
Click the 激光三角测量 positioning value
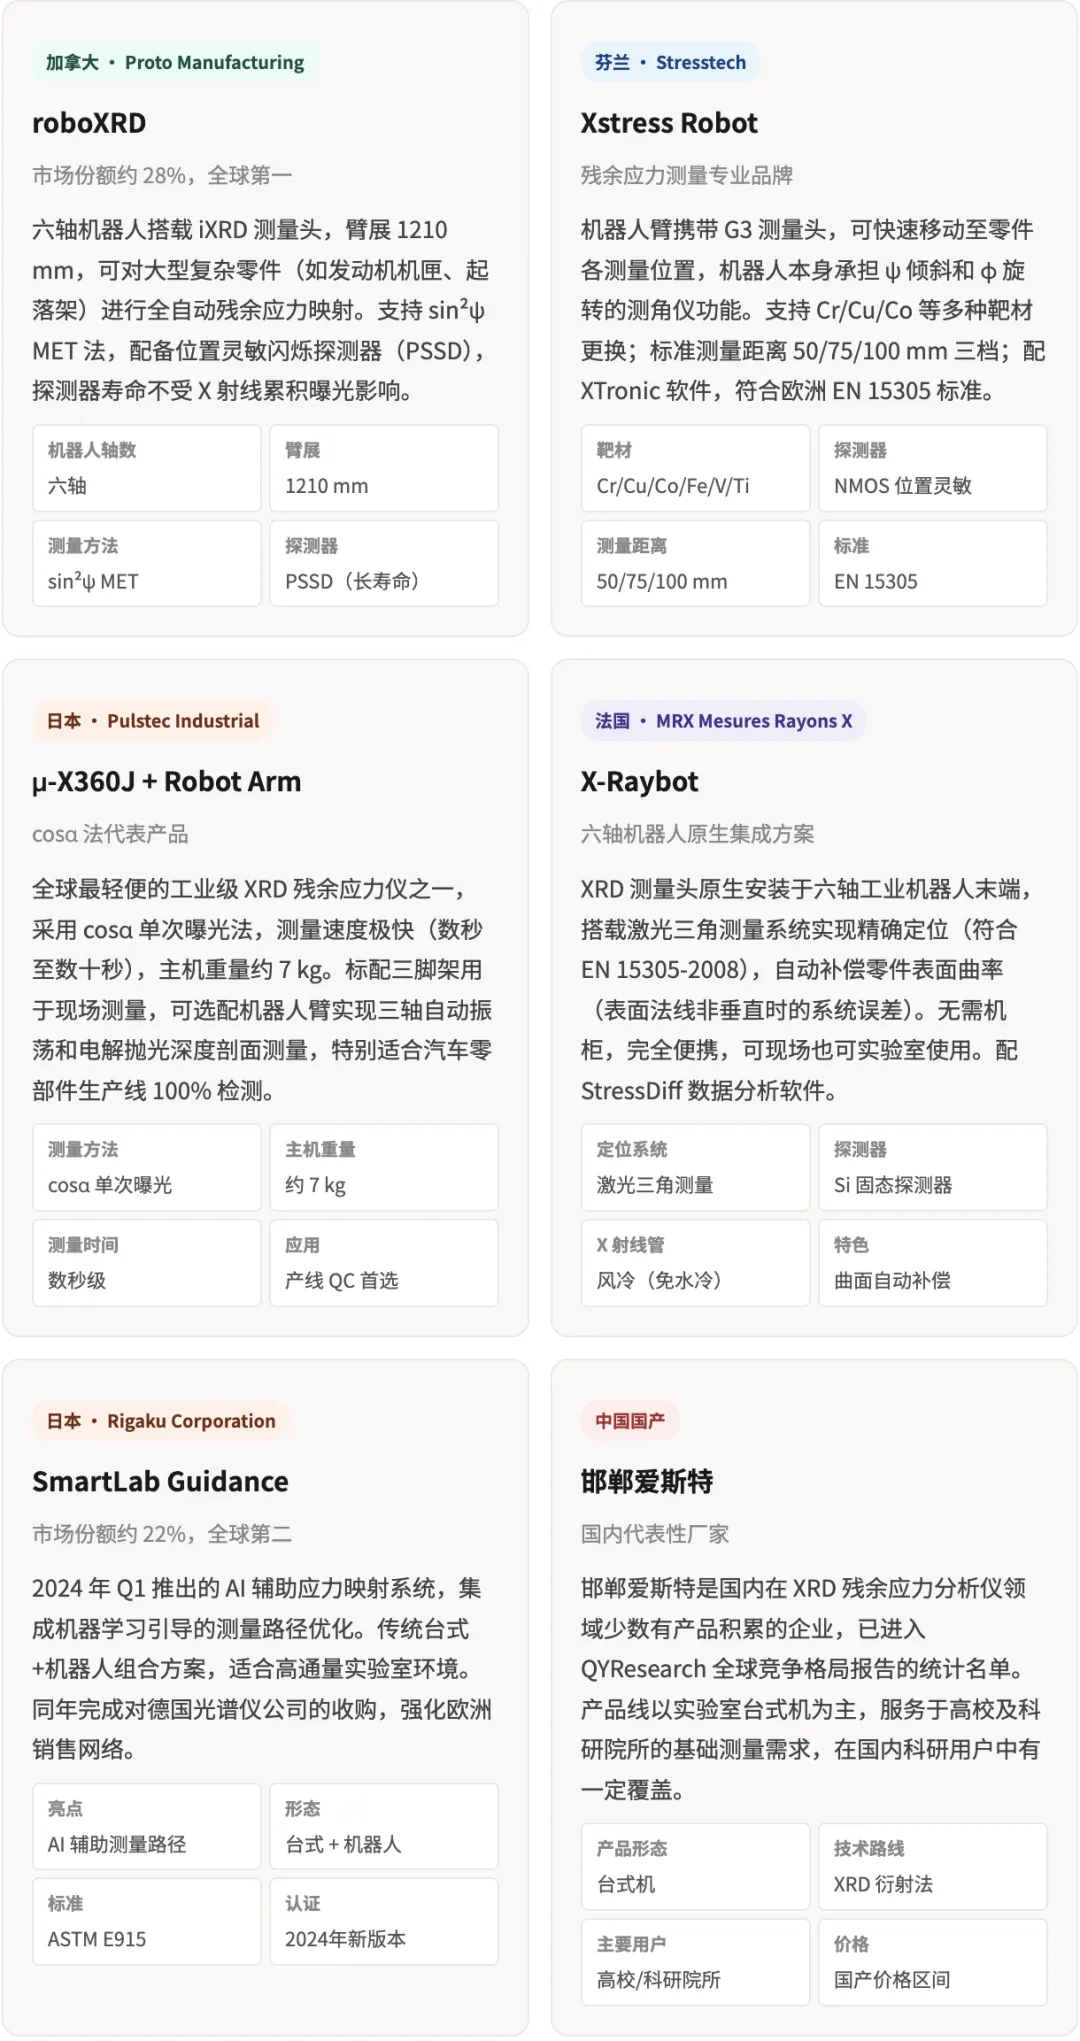[x=655, y=1185]
